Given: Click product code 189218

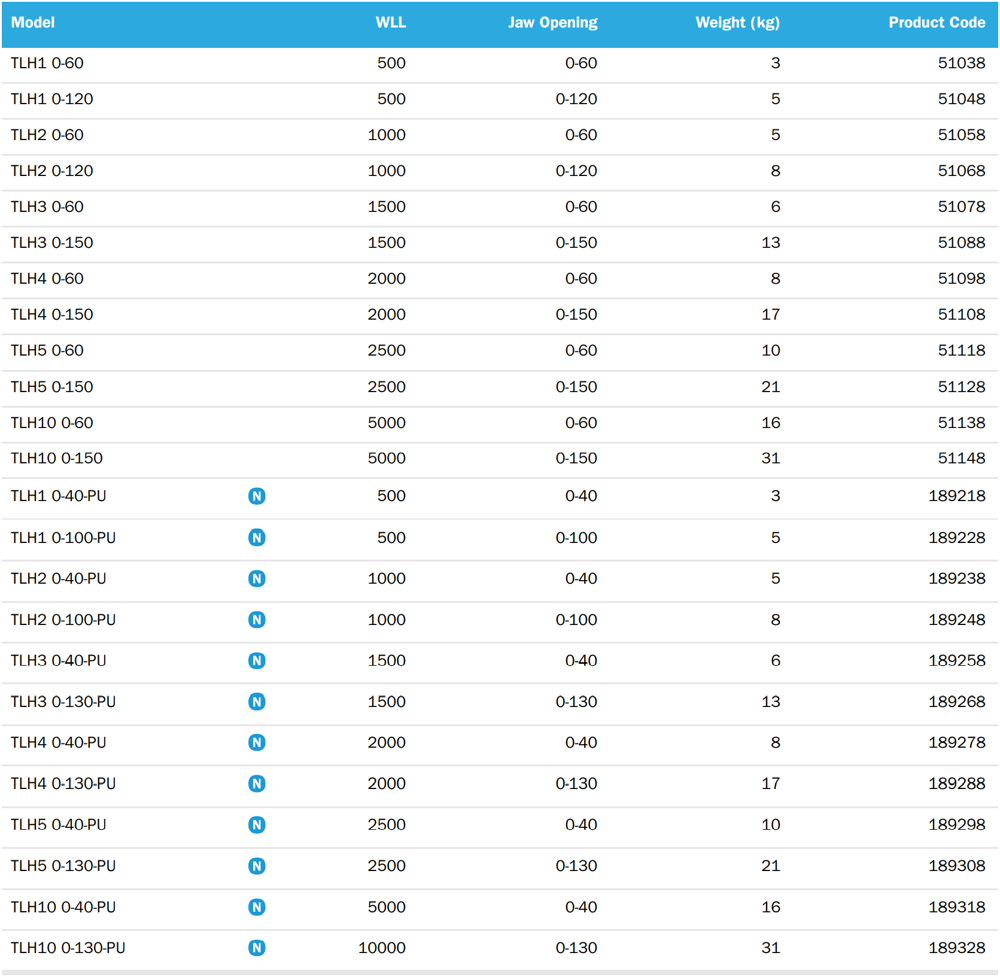Looking at the screenshot, I should (957, 496).
